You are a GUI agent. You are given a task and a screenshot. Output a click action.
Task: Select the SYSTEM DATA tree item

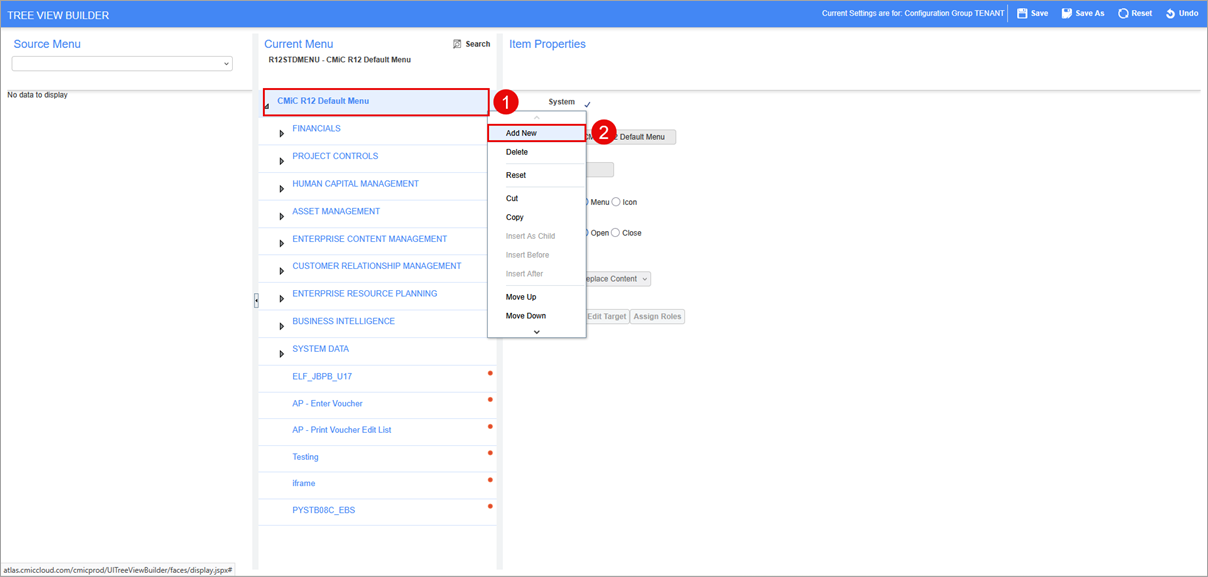point(320,349)
